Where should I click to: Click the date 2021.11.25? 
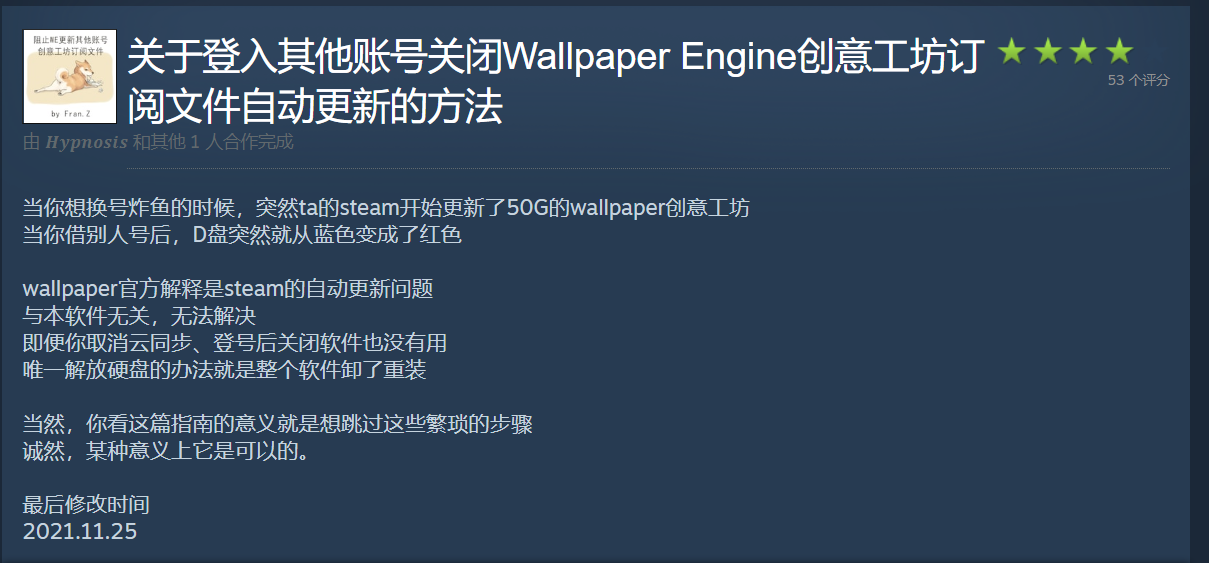tap(80, 531)
